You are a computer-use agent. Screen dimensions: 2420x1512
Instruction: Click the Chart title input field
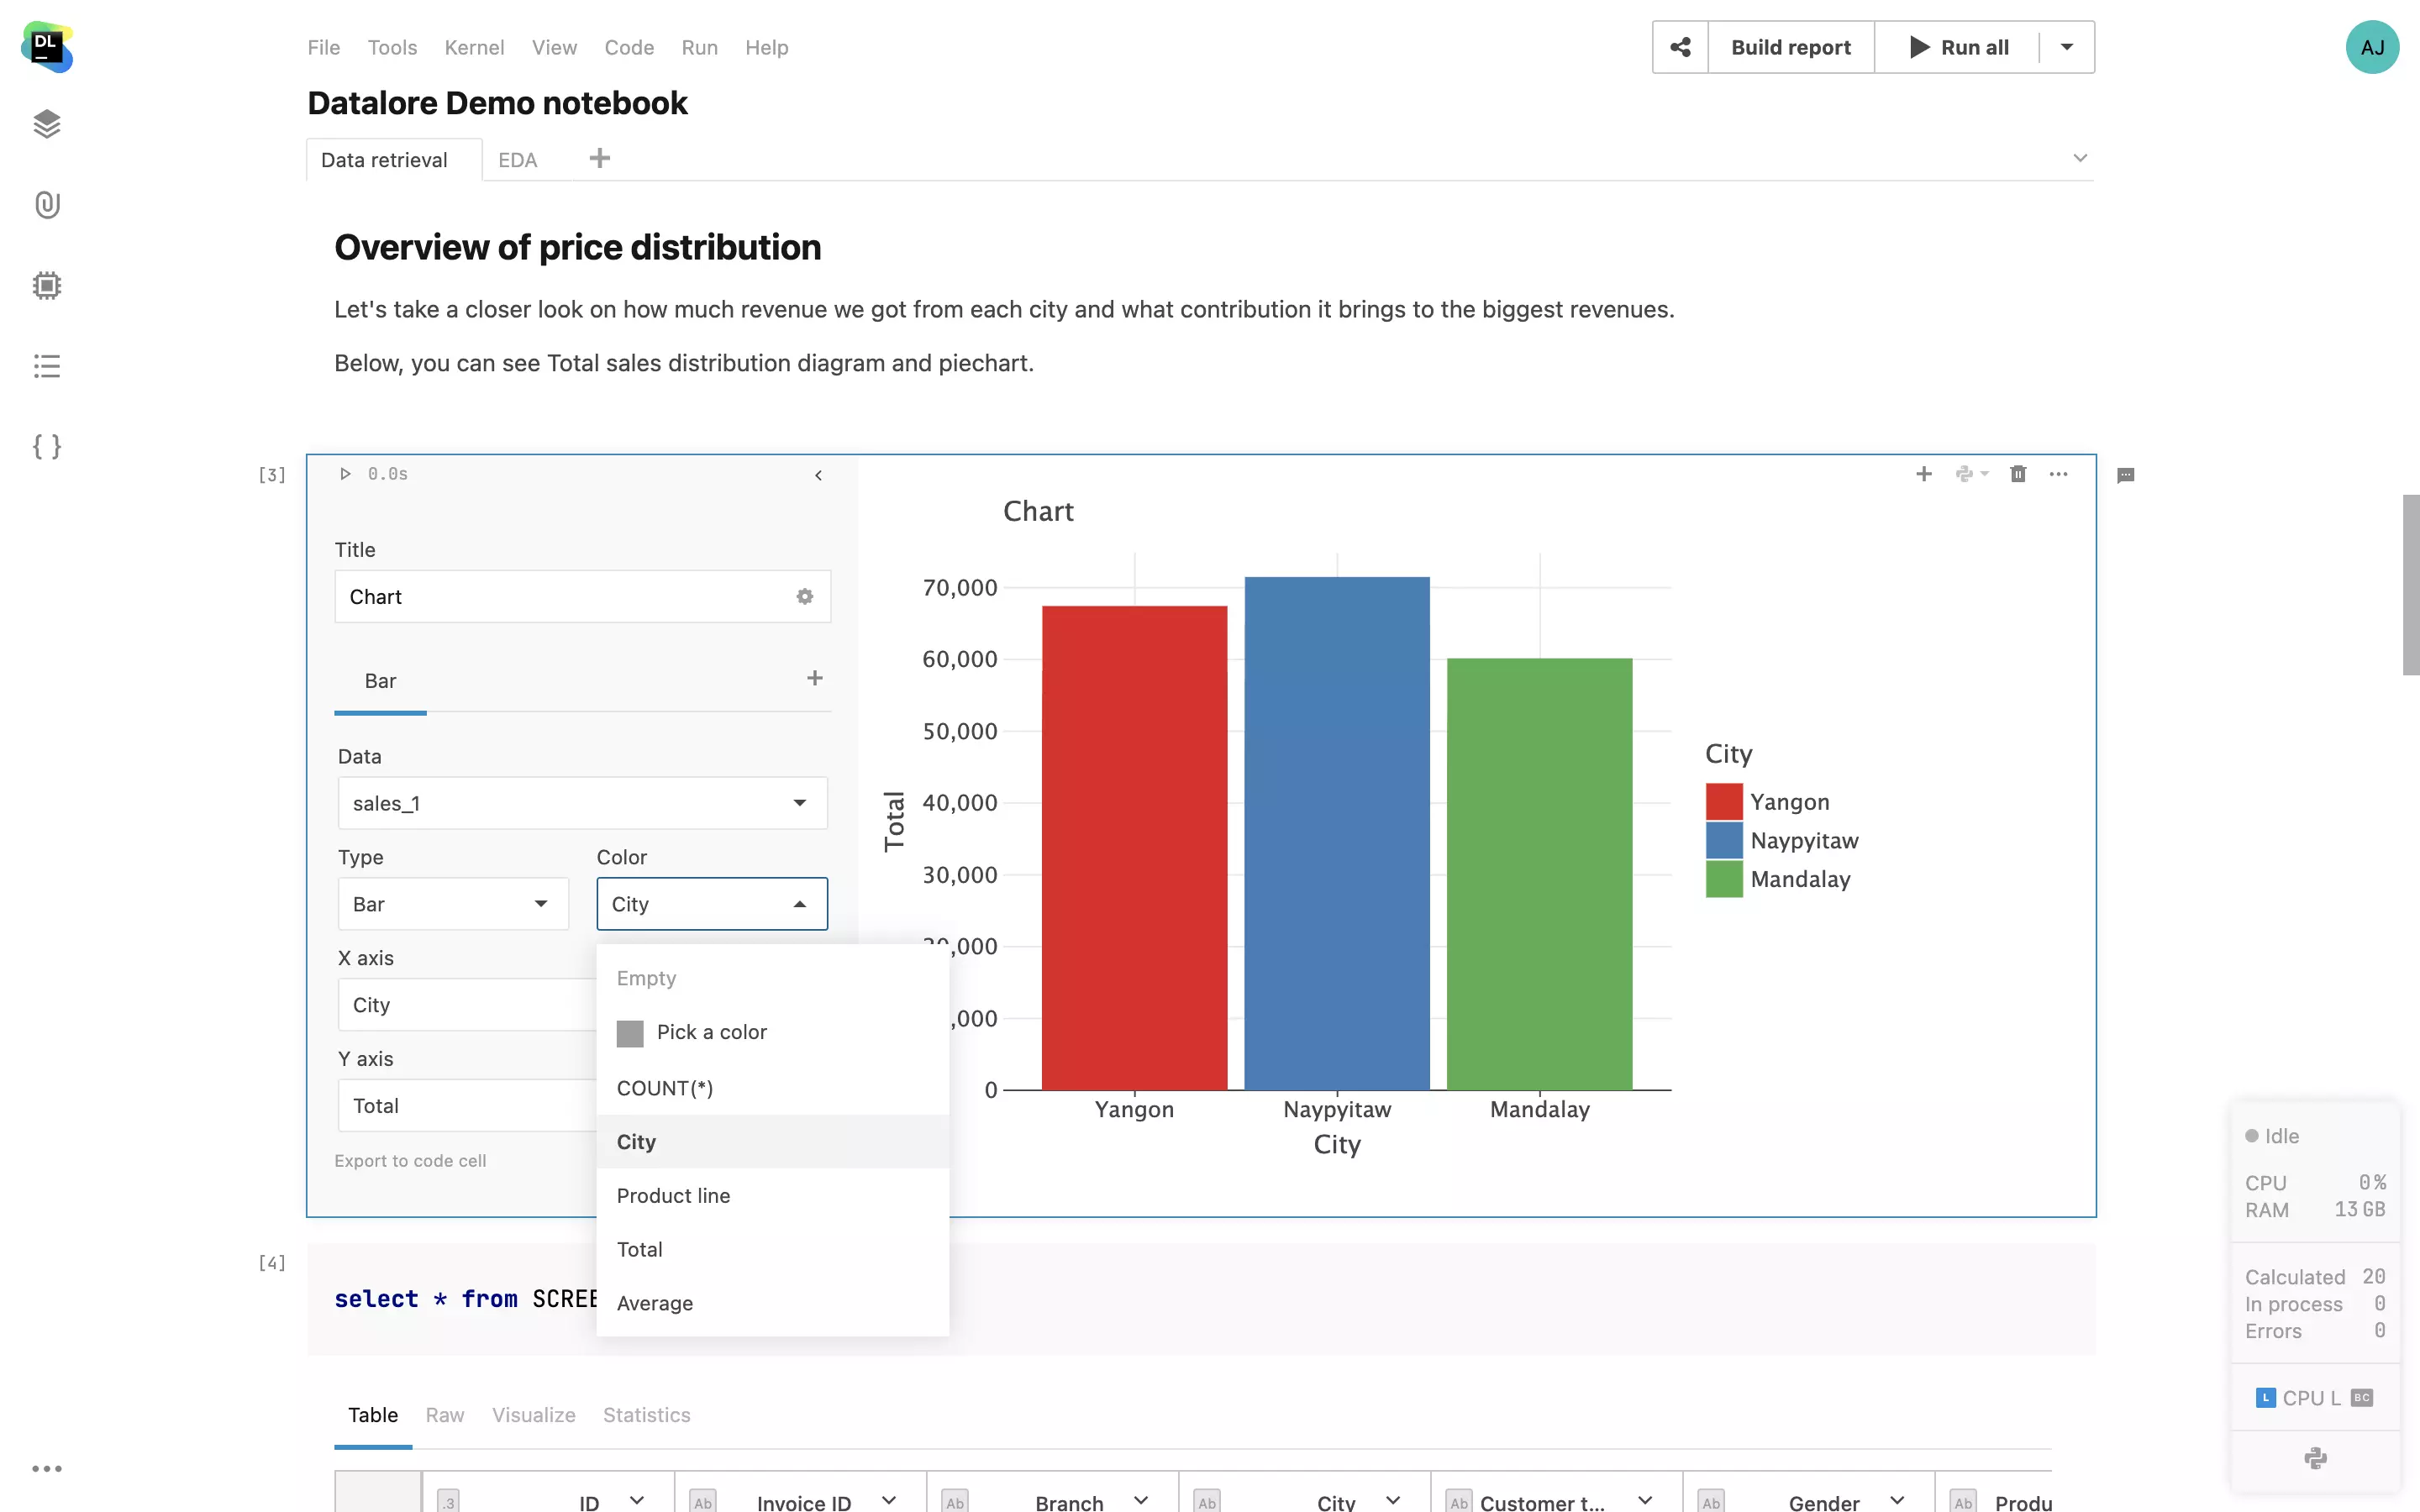point(560,597)
